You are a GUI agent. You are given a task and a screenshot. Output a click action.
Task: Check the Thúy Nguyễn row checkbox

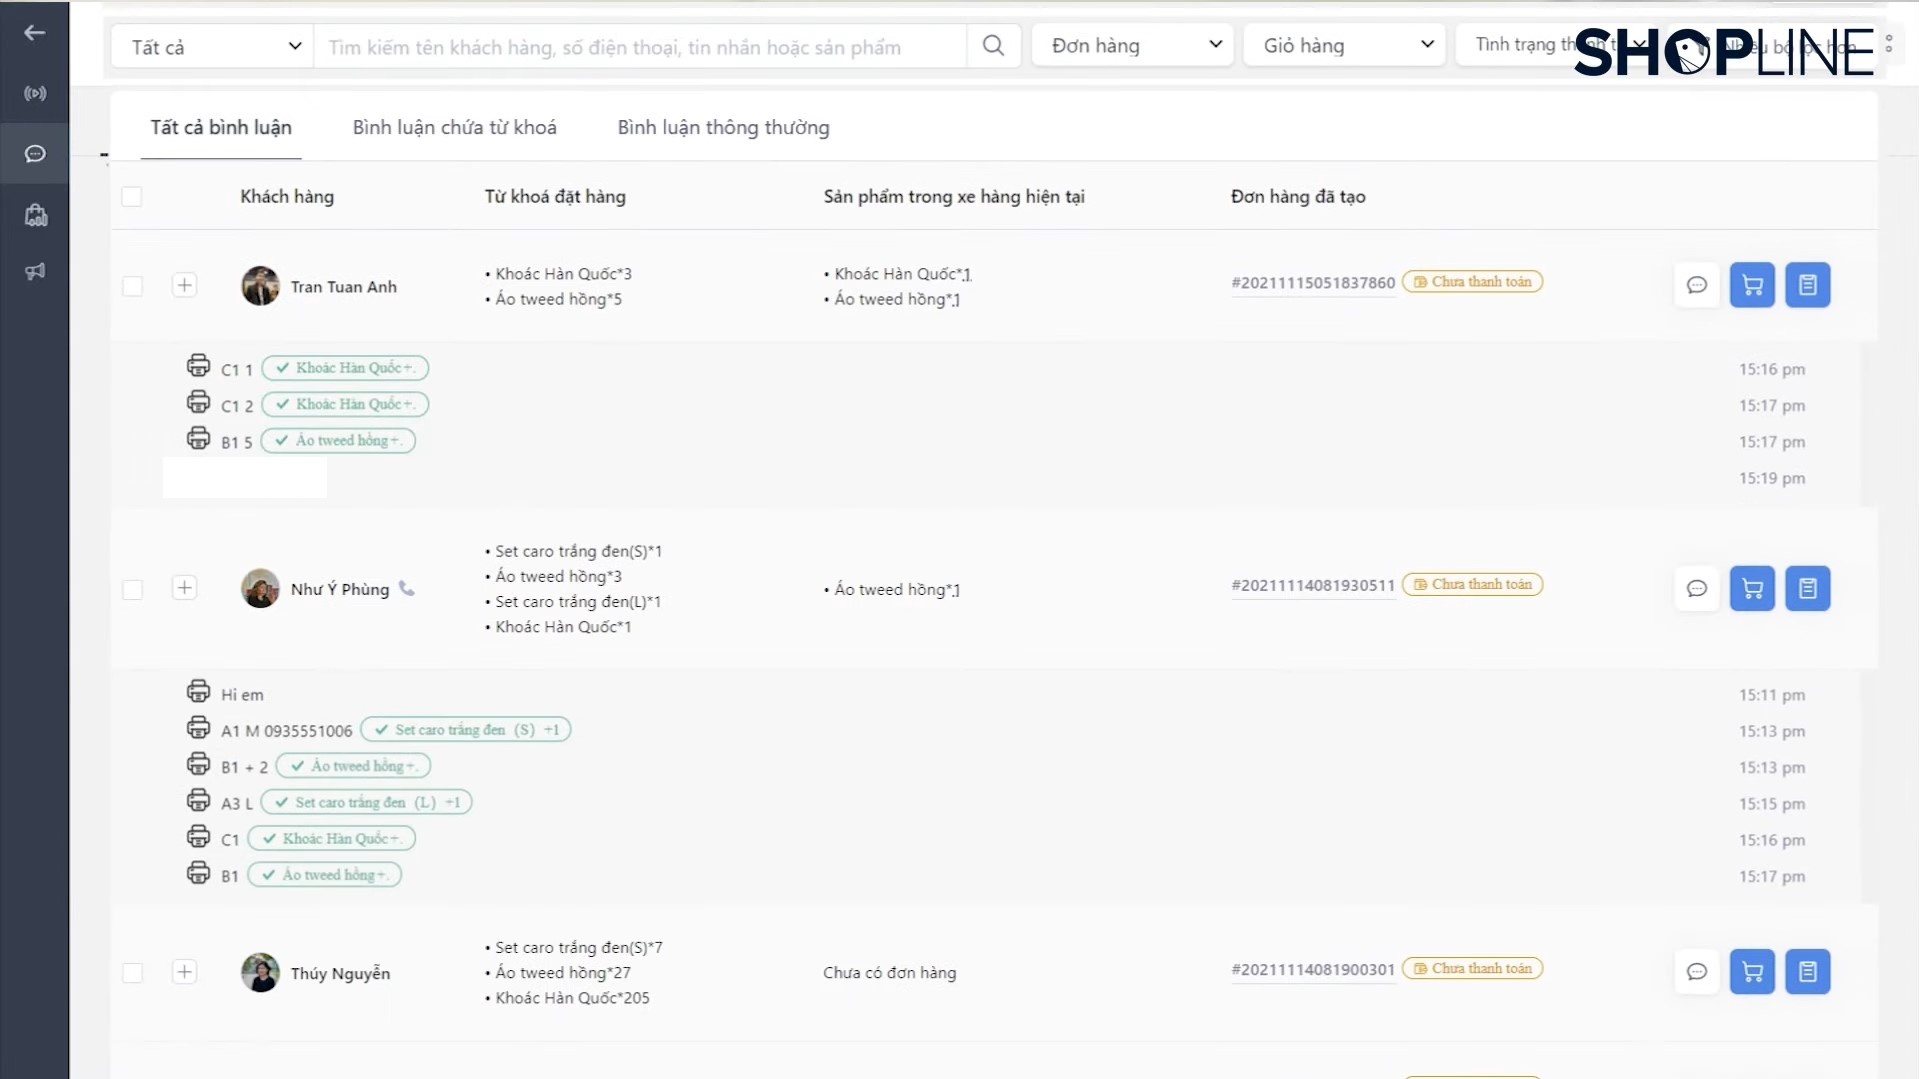(x=132, y=973)
